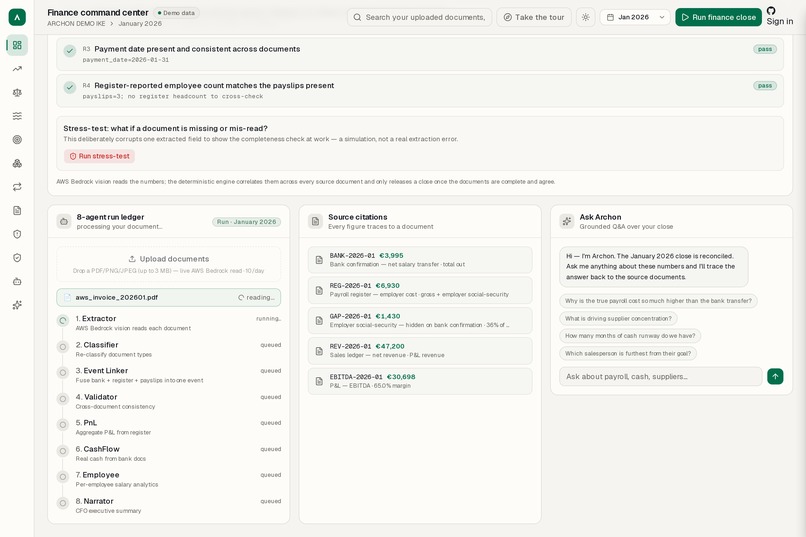The width and height of the screenshot is (806, 537).
Task: Open the REG-2026-01 citation
Action: tap(420, 290)
